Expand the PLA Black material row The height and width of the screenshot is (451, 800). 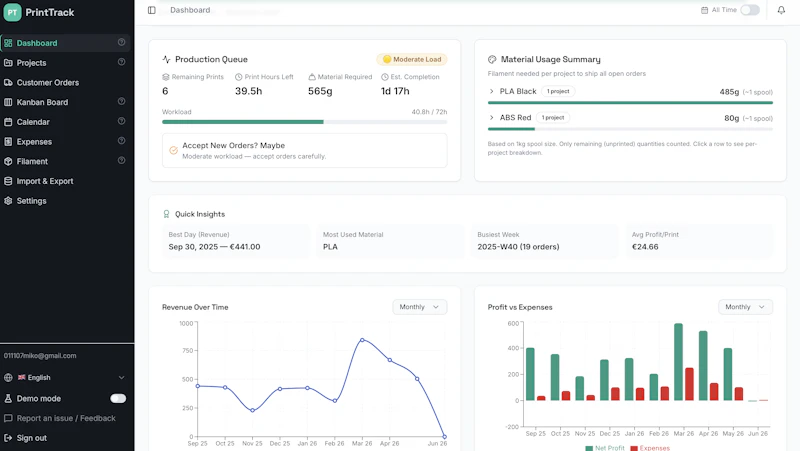[630, 92]
